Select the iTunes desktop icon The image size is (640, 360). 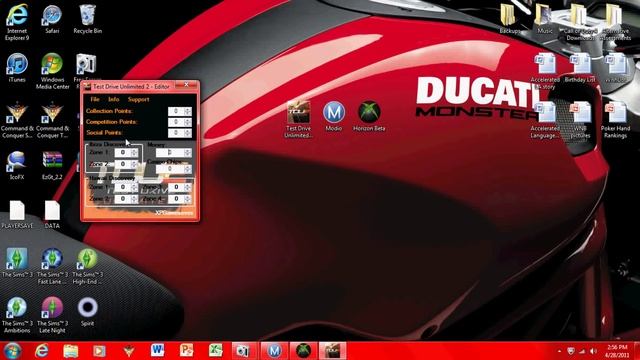tap(17, 68)
